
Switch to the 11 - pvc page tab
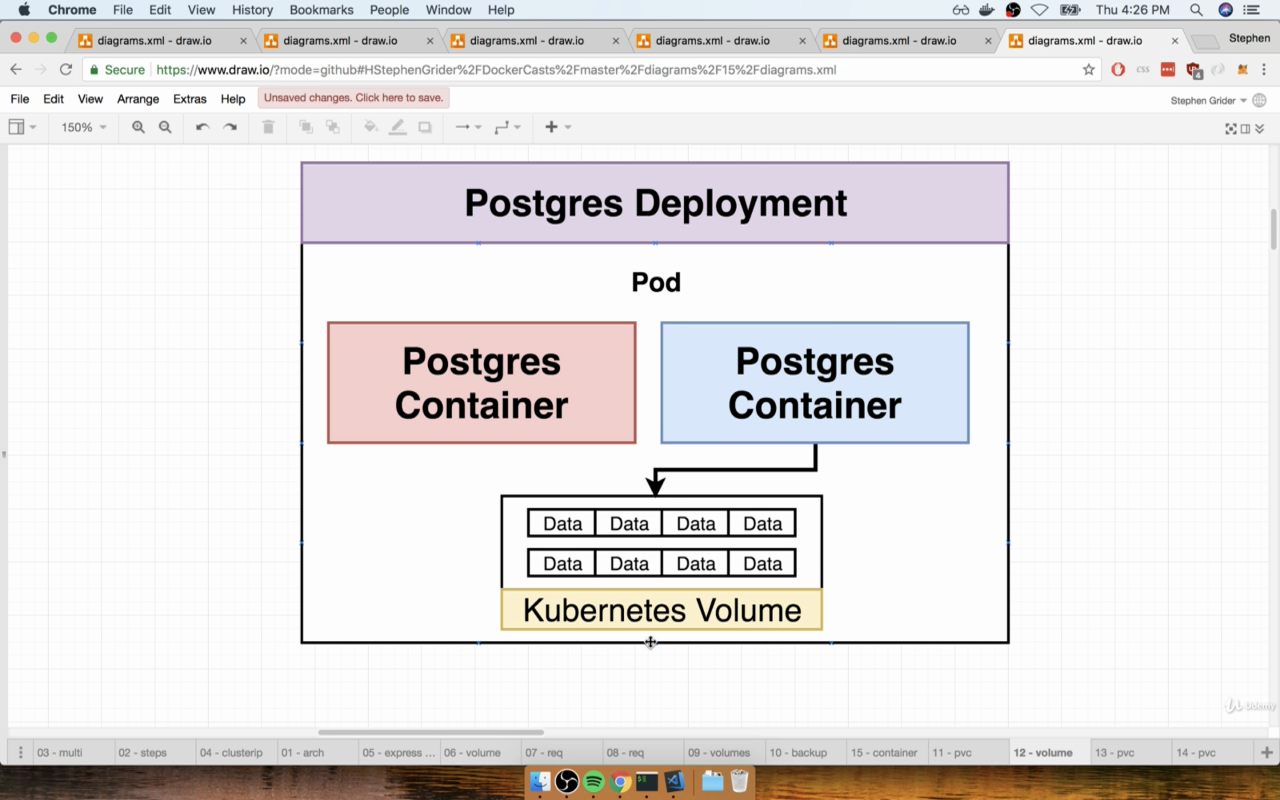click(967, 753)
